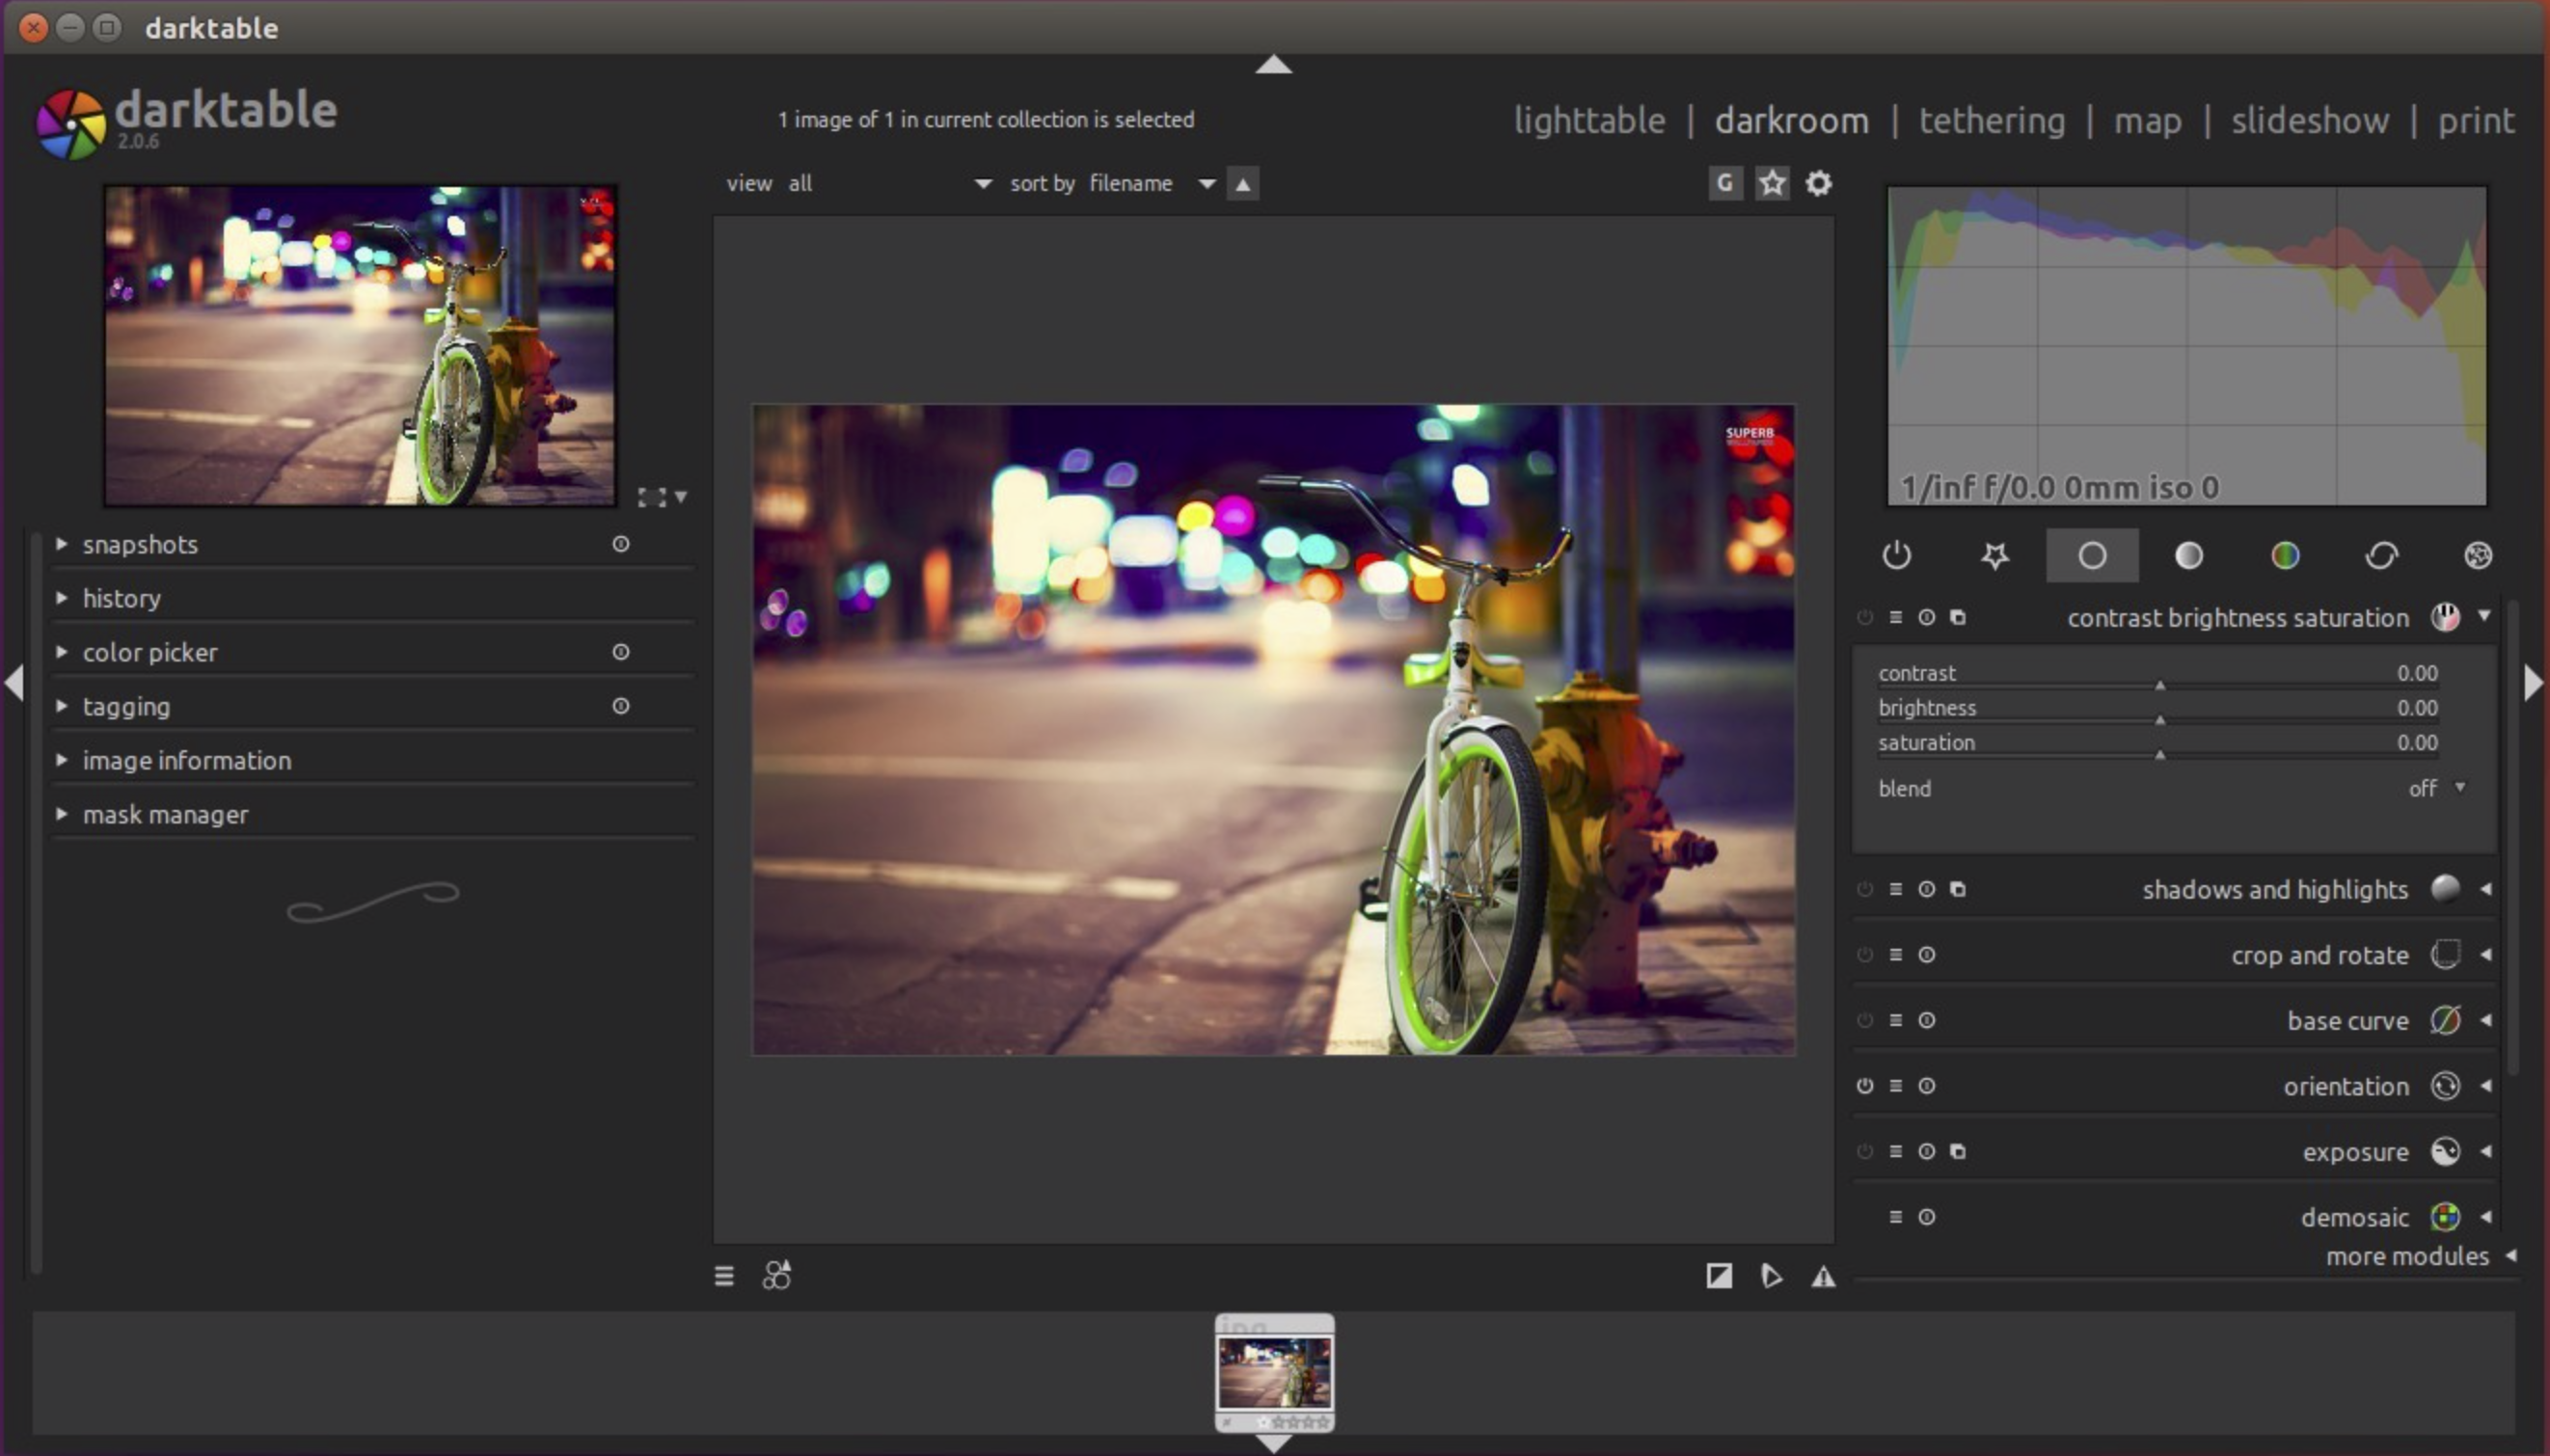This screenshot has height=1456, width=2550.
Task: Toggle the gamut check warning icon
Action: tap(1823, 1276)
